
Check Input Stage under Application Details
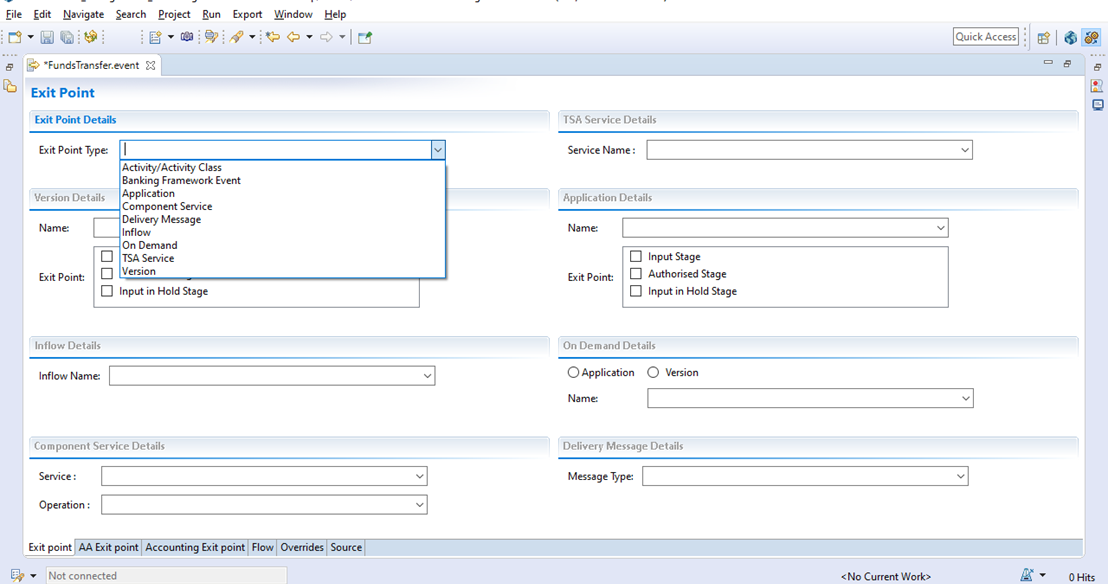(636, 257)
